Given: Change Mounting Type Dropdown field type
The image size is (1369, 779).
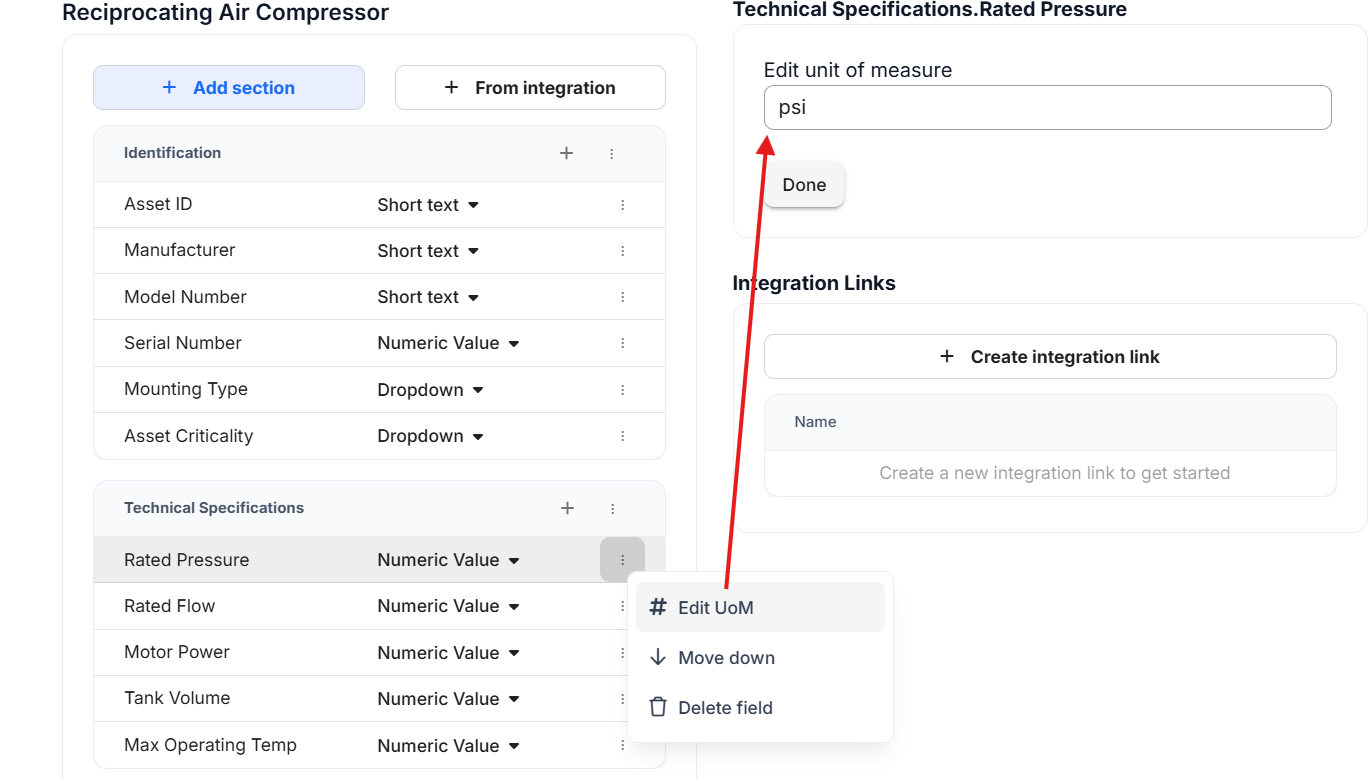Looking at the screenshot, I should [430, 390].
